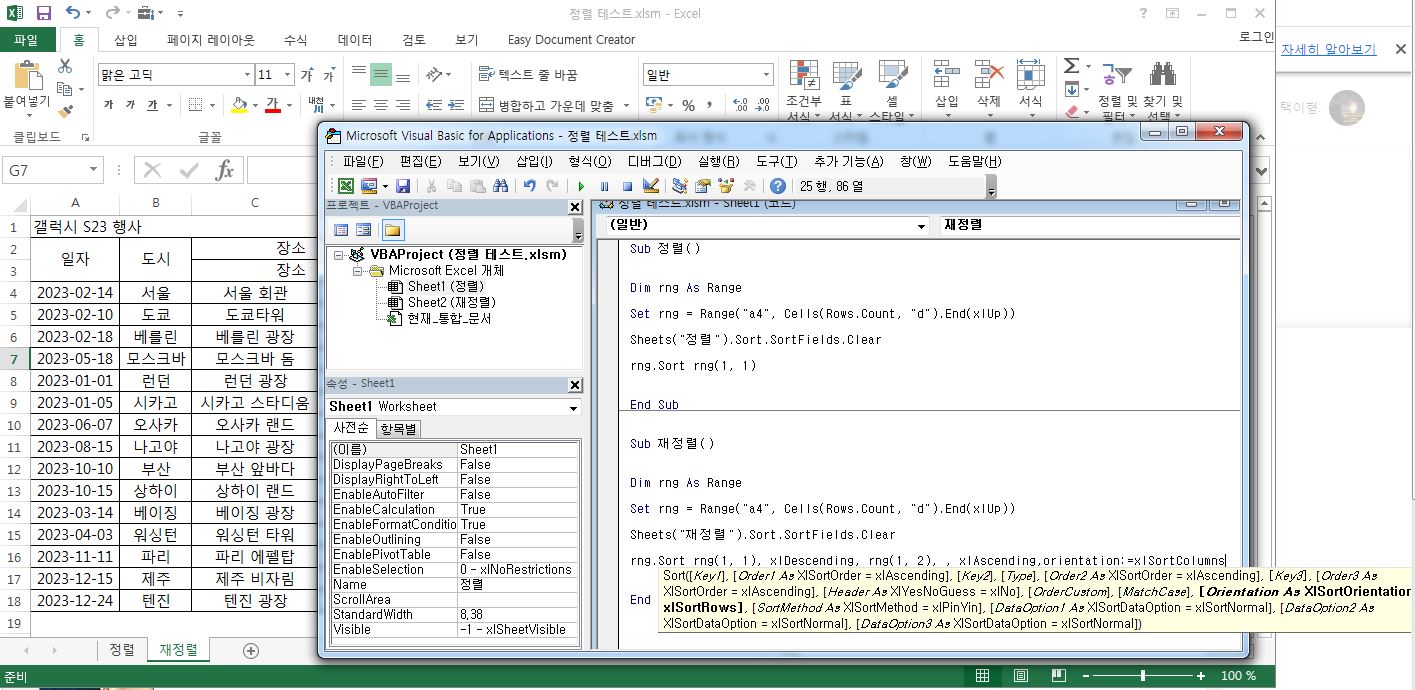This screenshot has width=1415, height=690.
Task: Click the Design Mode icon on the toolbar
Action: tap(651, 186)
